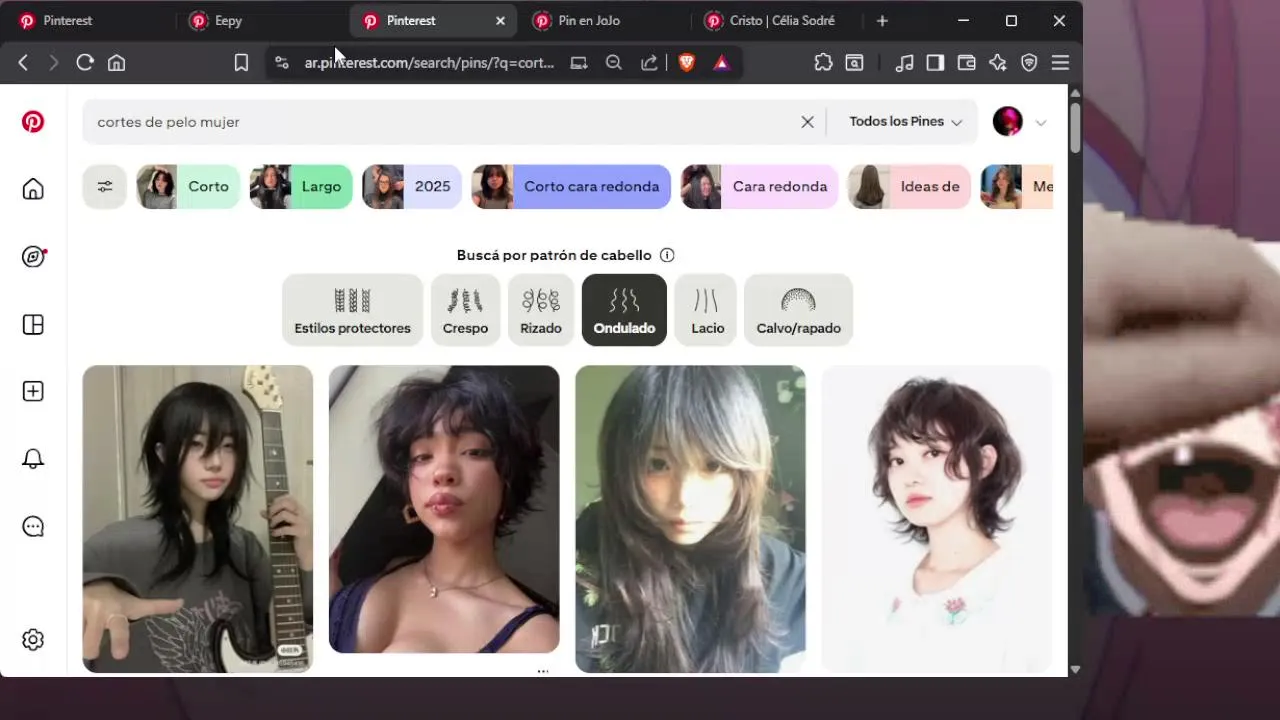1280x720 pixels.
Task: Click the Brave Rewards triangle icon
Action: pyautogui.click(x=721, y=63)
